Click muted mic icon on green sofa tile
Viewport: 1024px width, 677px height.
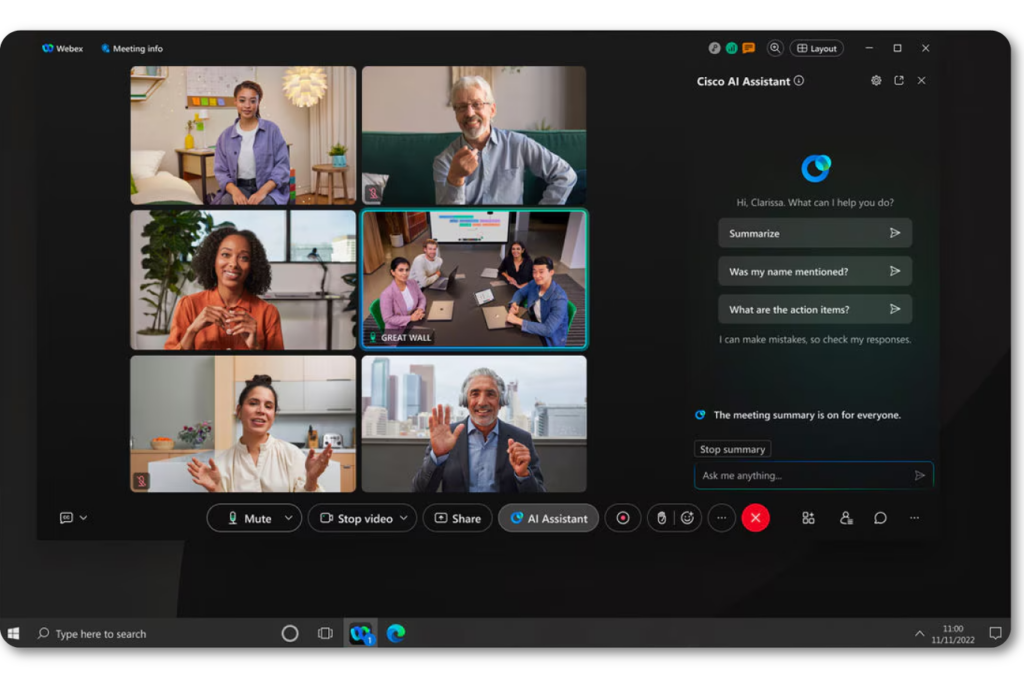[x=373, y=193]
